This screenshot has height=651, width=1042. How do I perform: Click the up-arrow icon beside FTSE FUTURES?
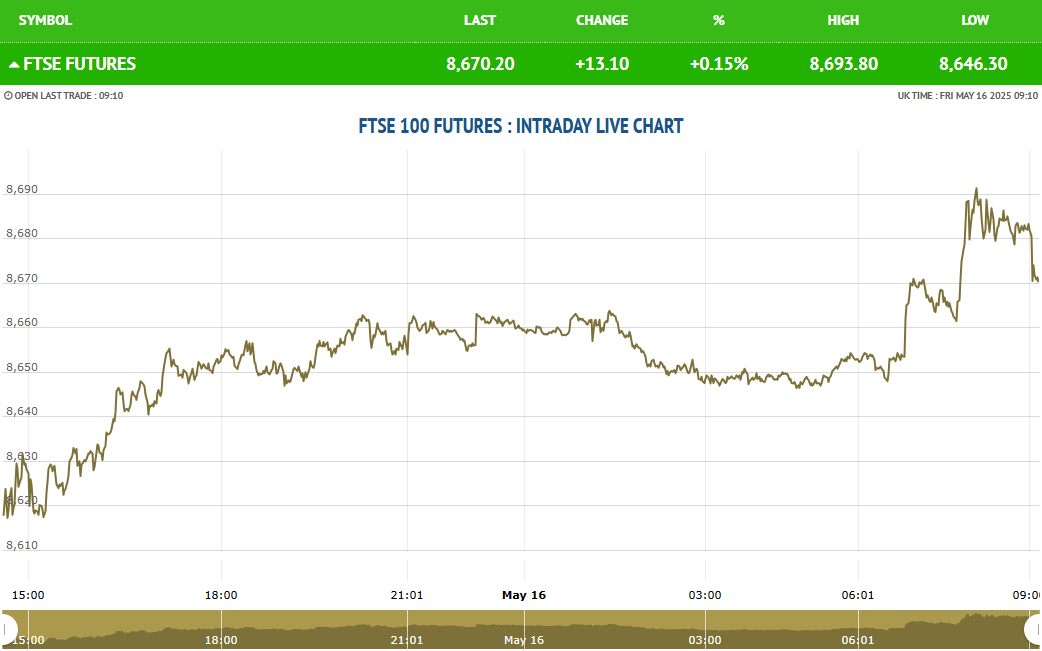point(14,64)
